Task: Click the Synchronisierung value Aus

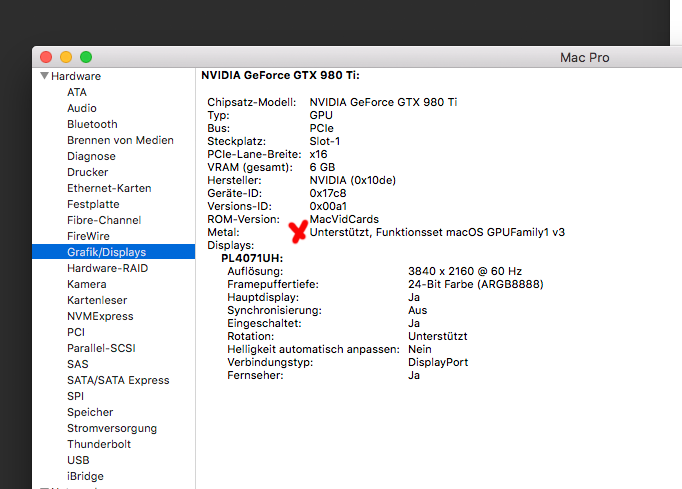Action: click(418, 311)
